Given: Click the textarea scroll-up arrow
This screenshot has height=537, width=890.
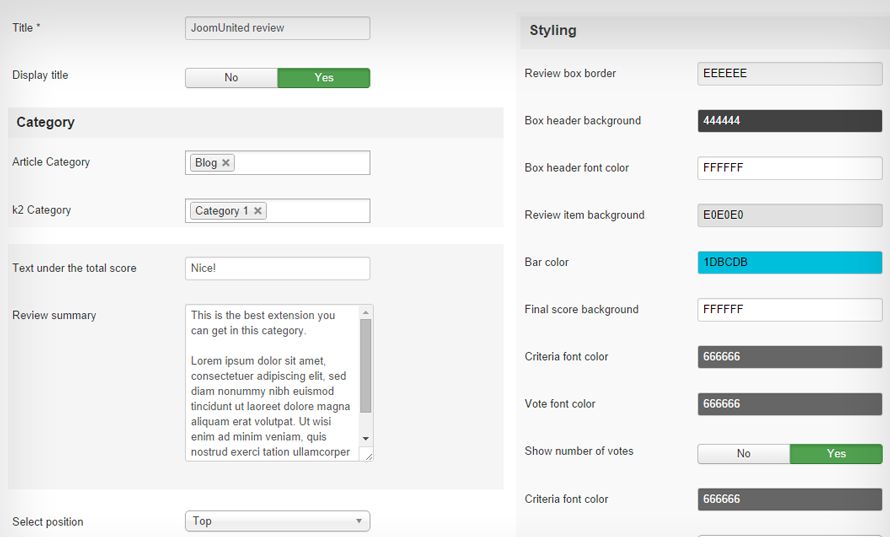Looking at the screenshot, I should click(366, 312).
